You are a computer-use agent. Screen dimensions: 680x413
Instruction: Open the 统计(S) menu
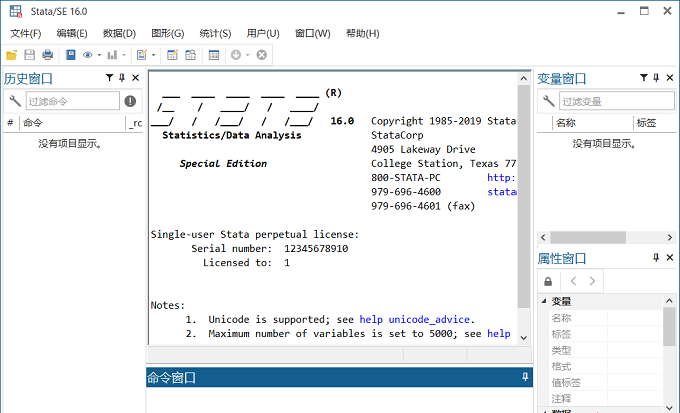[x=215, y=33]
